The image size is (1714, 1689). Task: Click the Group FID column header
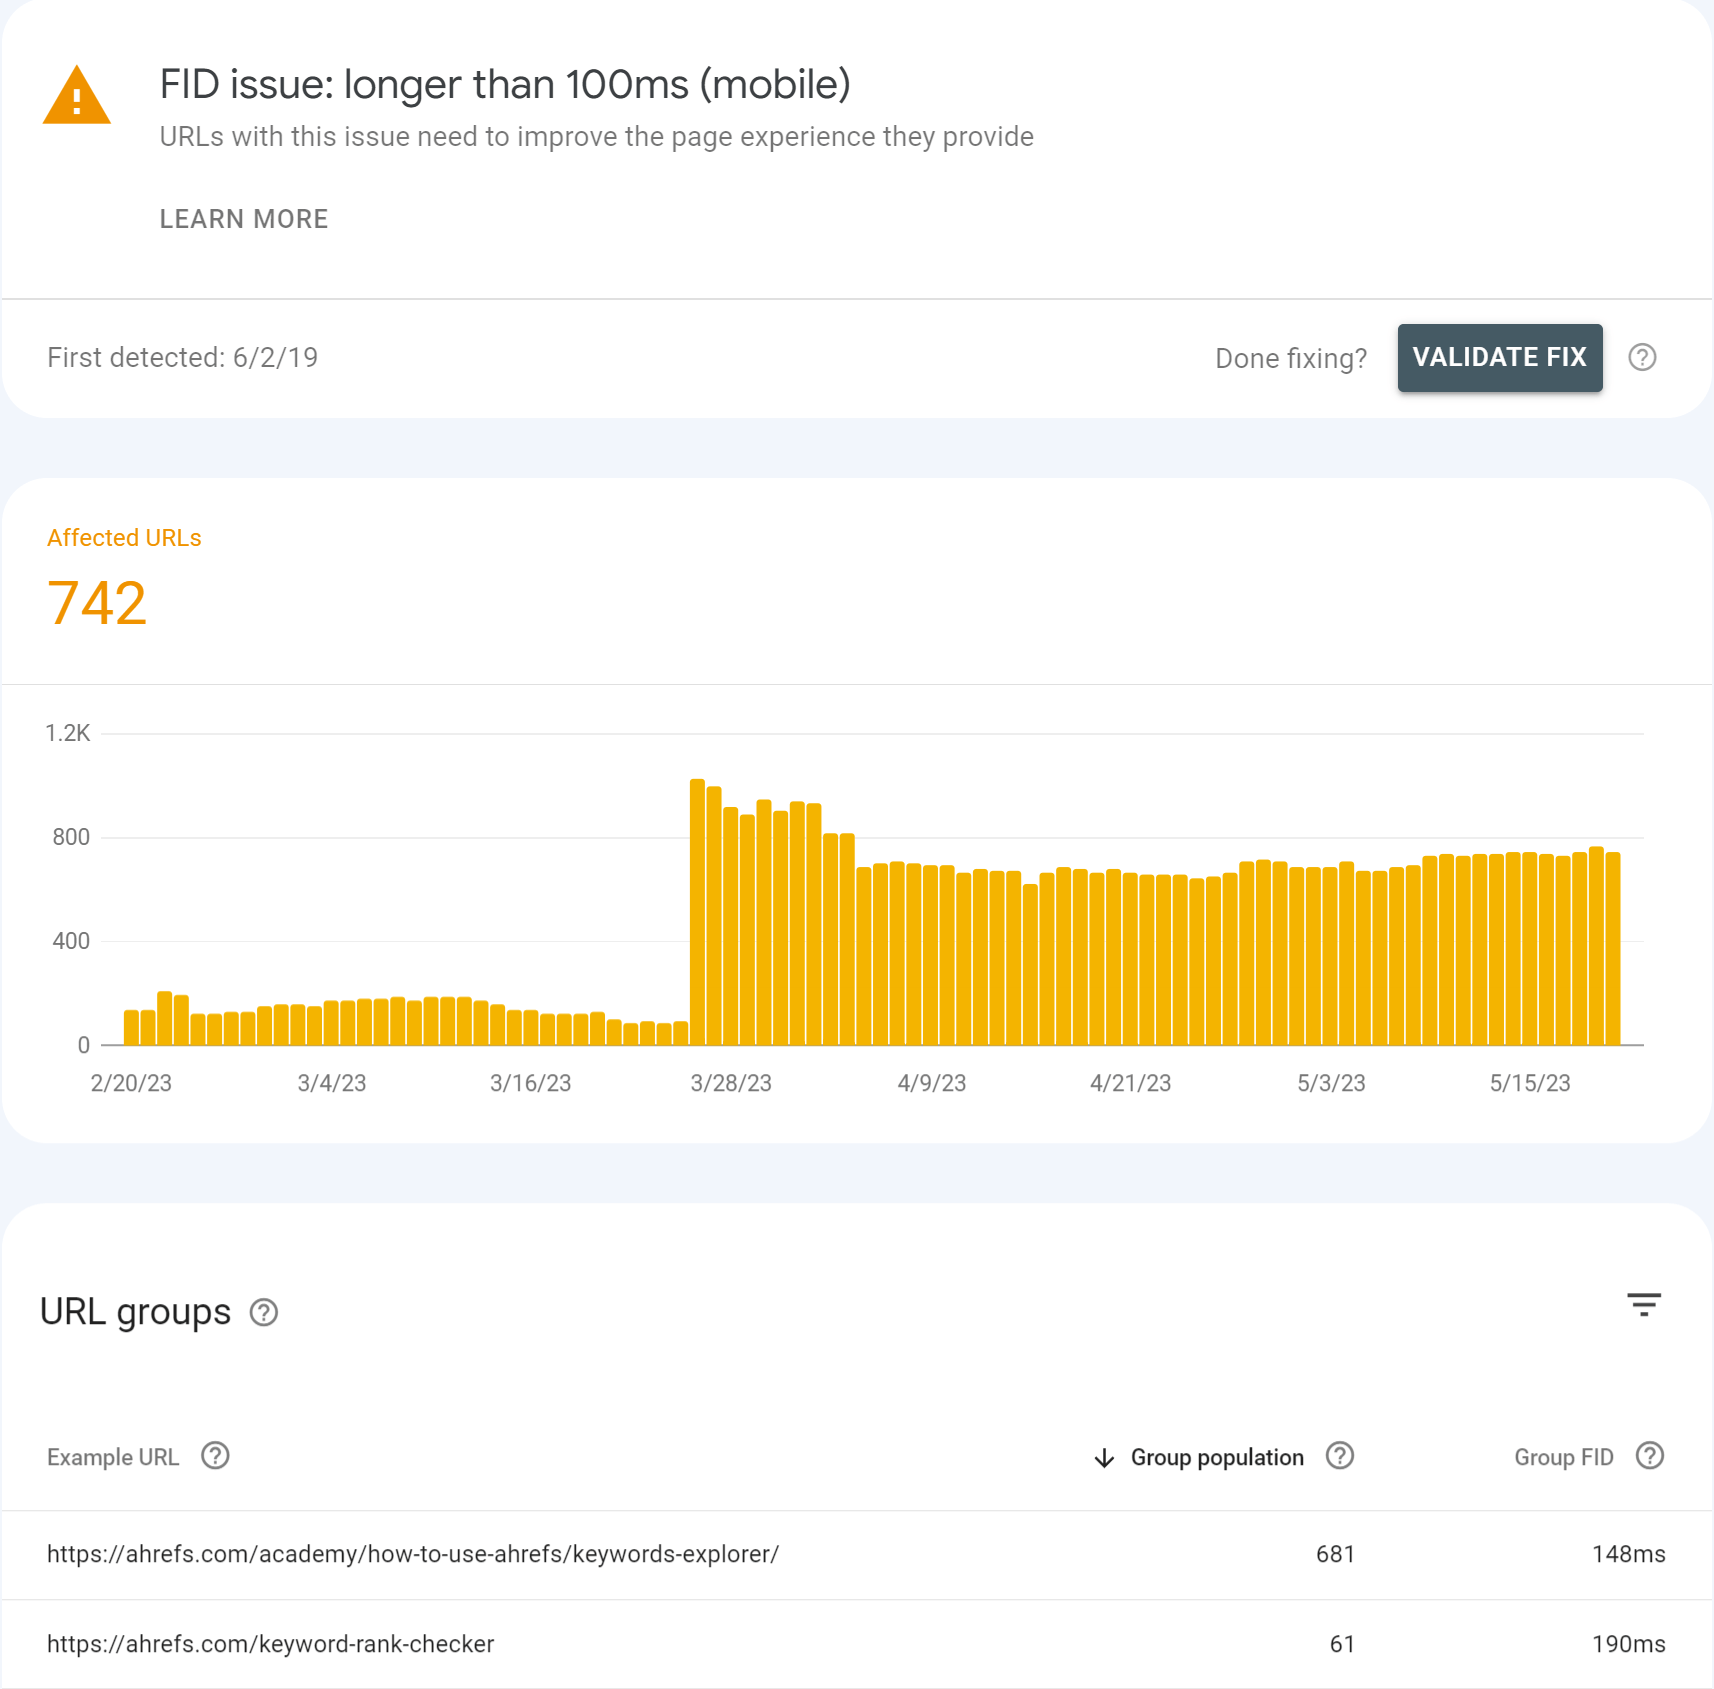click(x=1563, y=1458)
